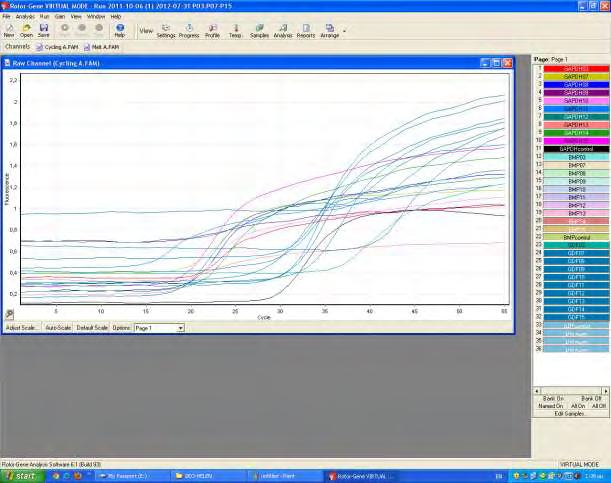Open the Run menu
611x483 pixels.
point(44,17)
